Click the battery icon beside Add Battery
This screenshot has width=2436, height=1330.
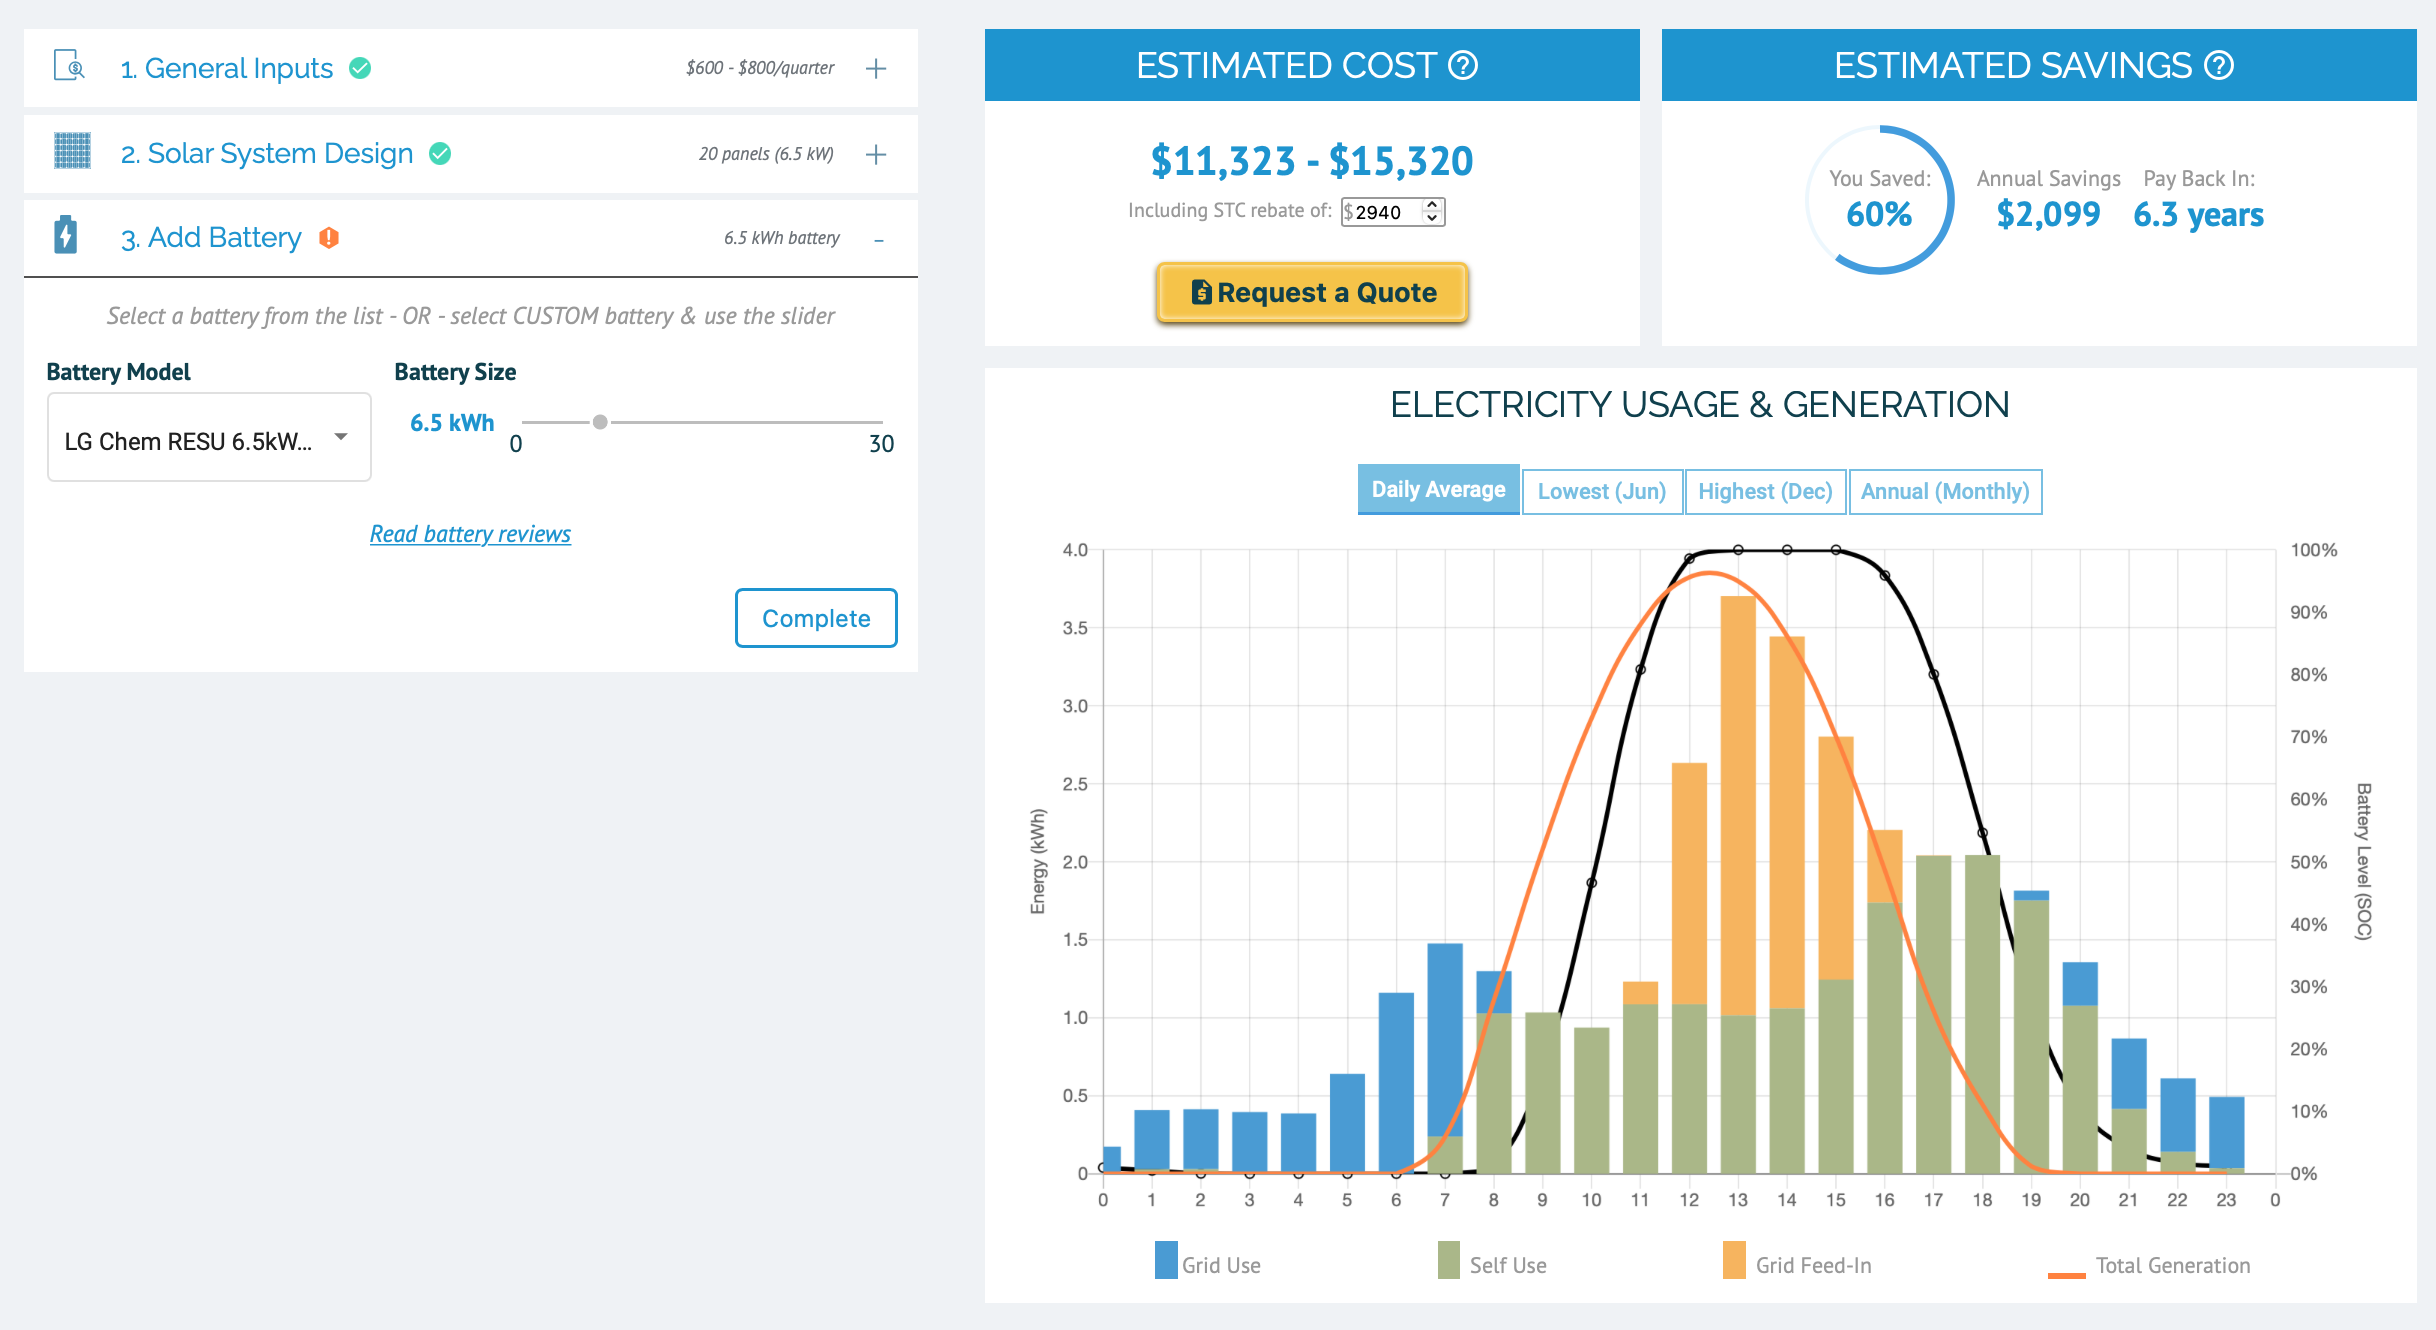(x=66, y=236)
